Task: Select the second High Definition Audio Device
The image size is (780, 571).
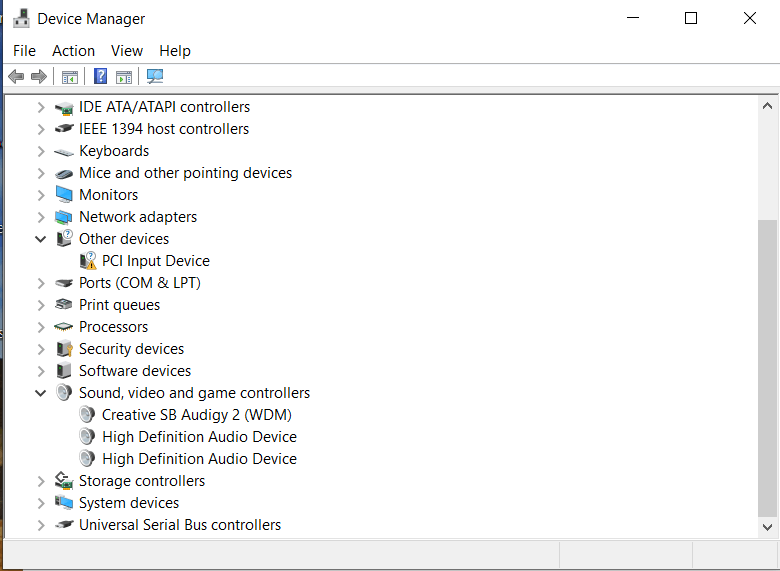Action: coord(199,459)
